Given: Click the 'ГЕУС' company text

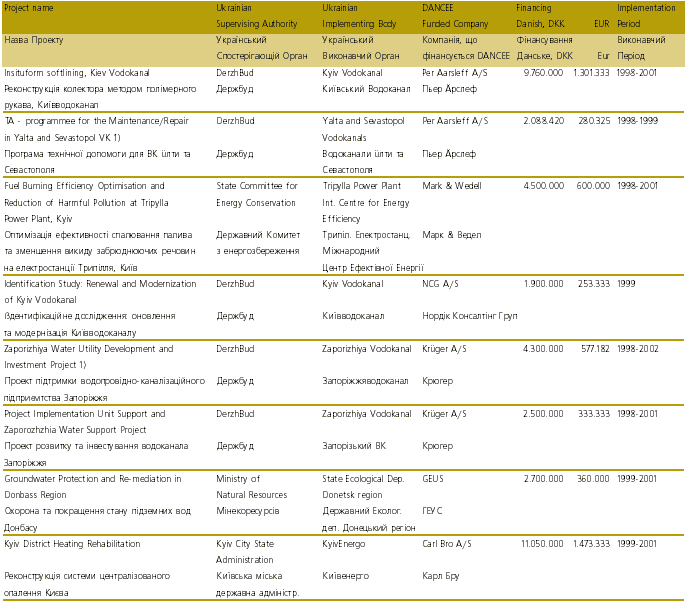Looking at the screenshot, I should point(432,511).
